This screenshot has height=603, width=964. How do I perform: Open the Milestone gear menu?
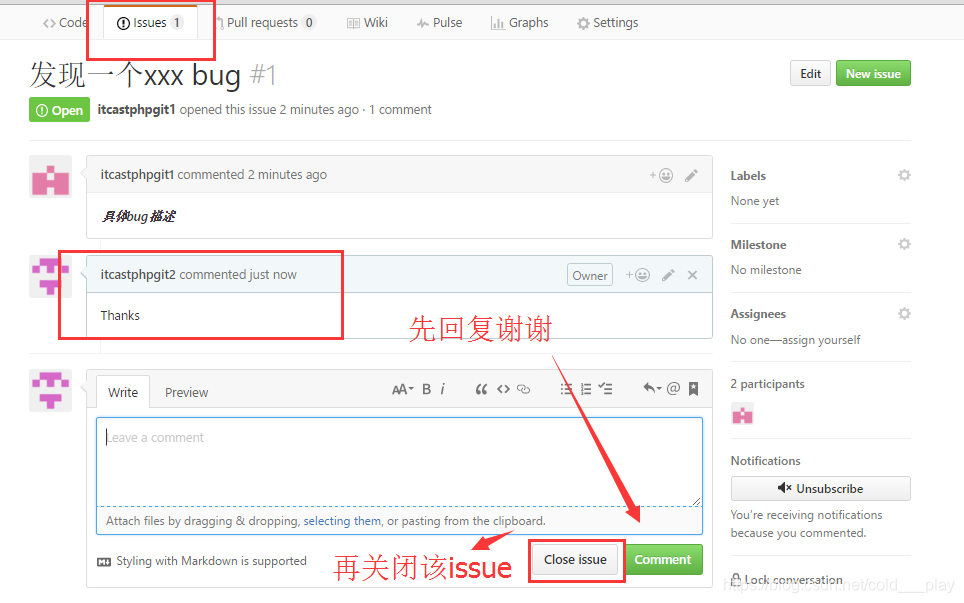pyautogui.click(x=904, y=244)
